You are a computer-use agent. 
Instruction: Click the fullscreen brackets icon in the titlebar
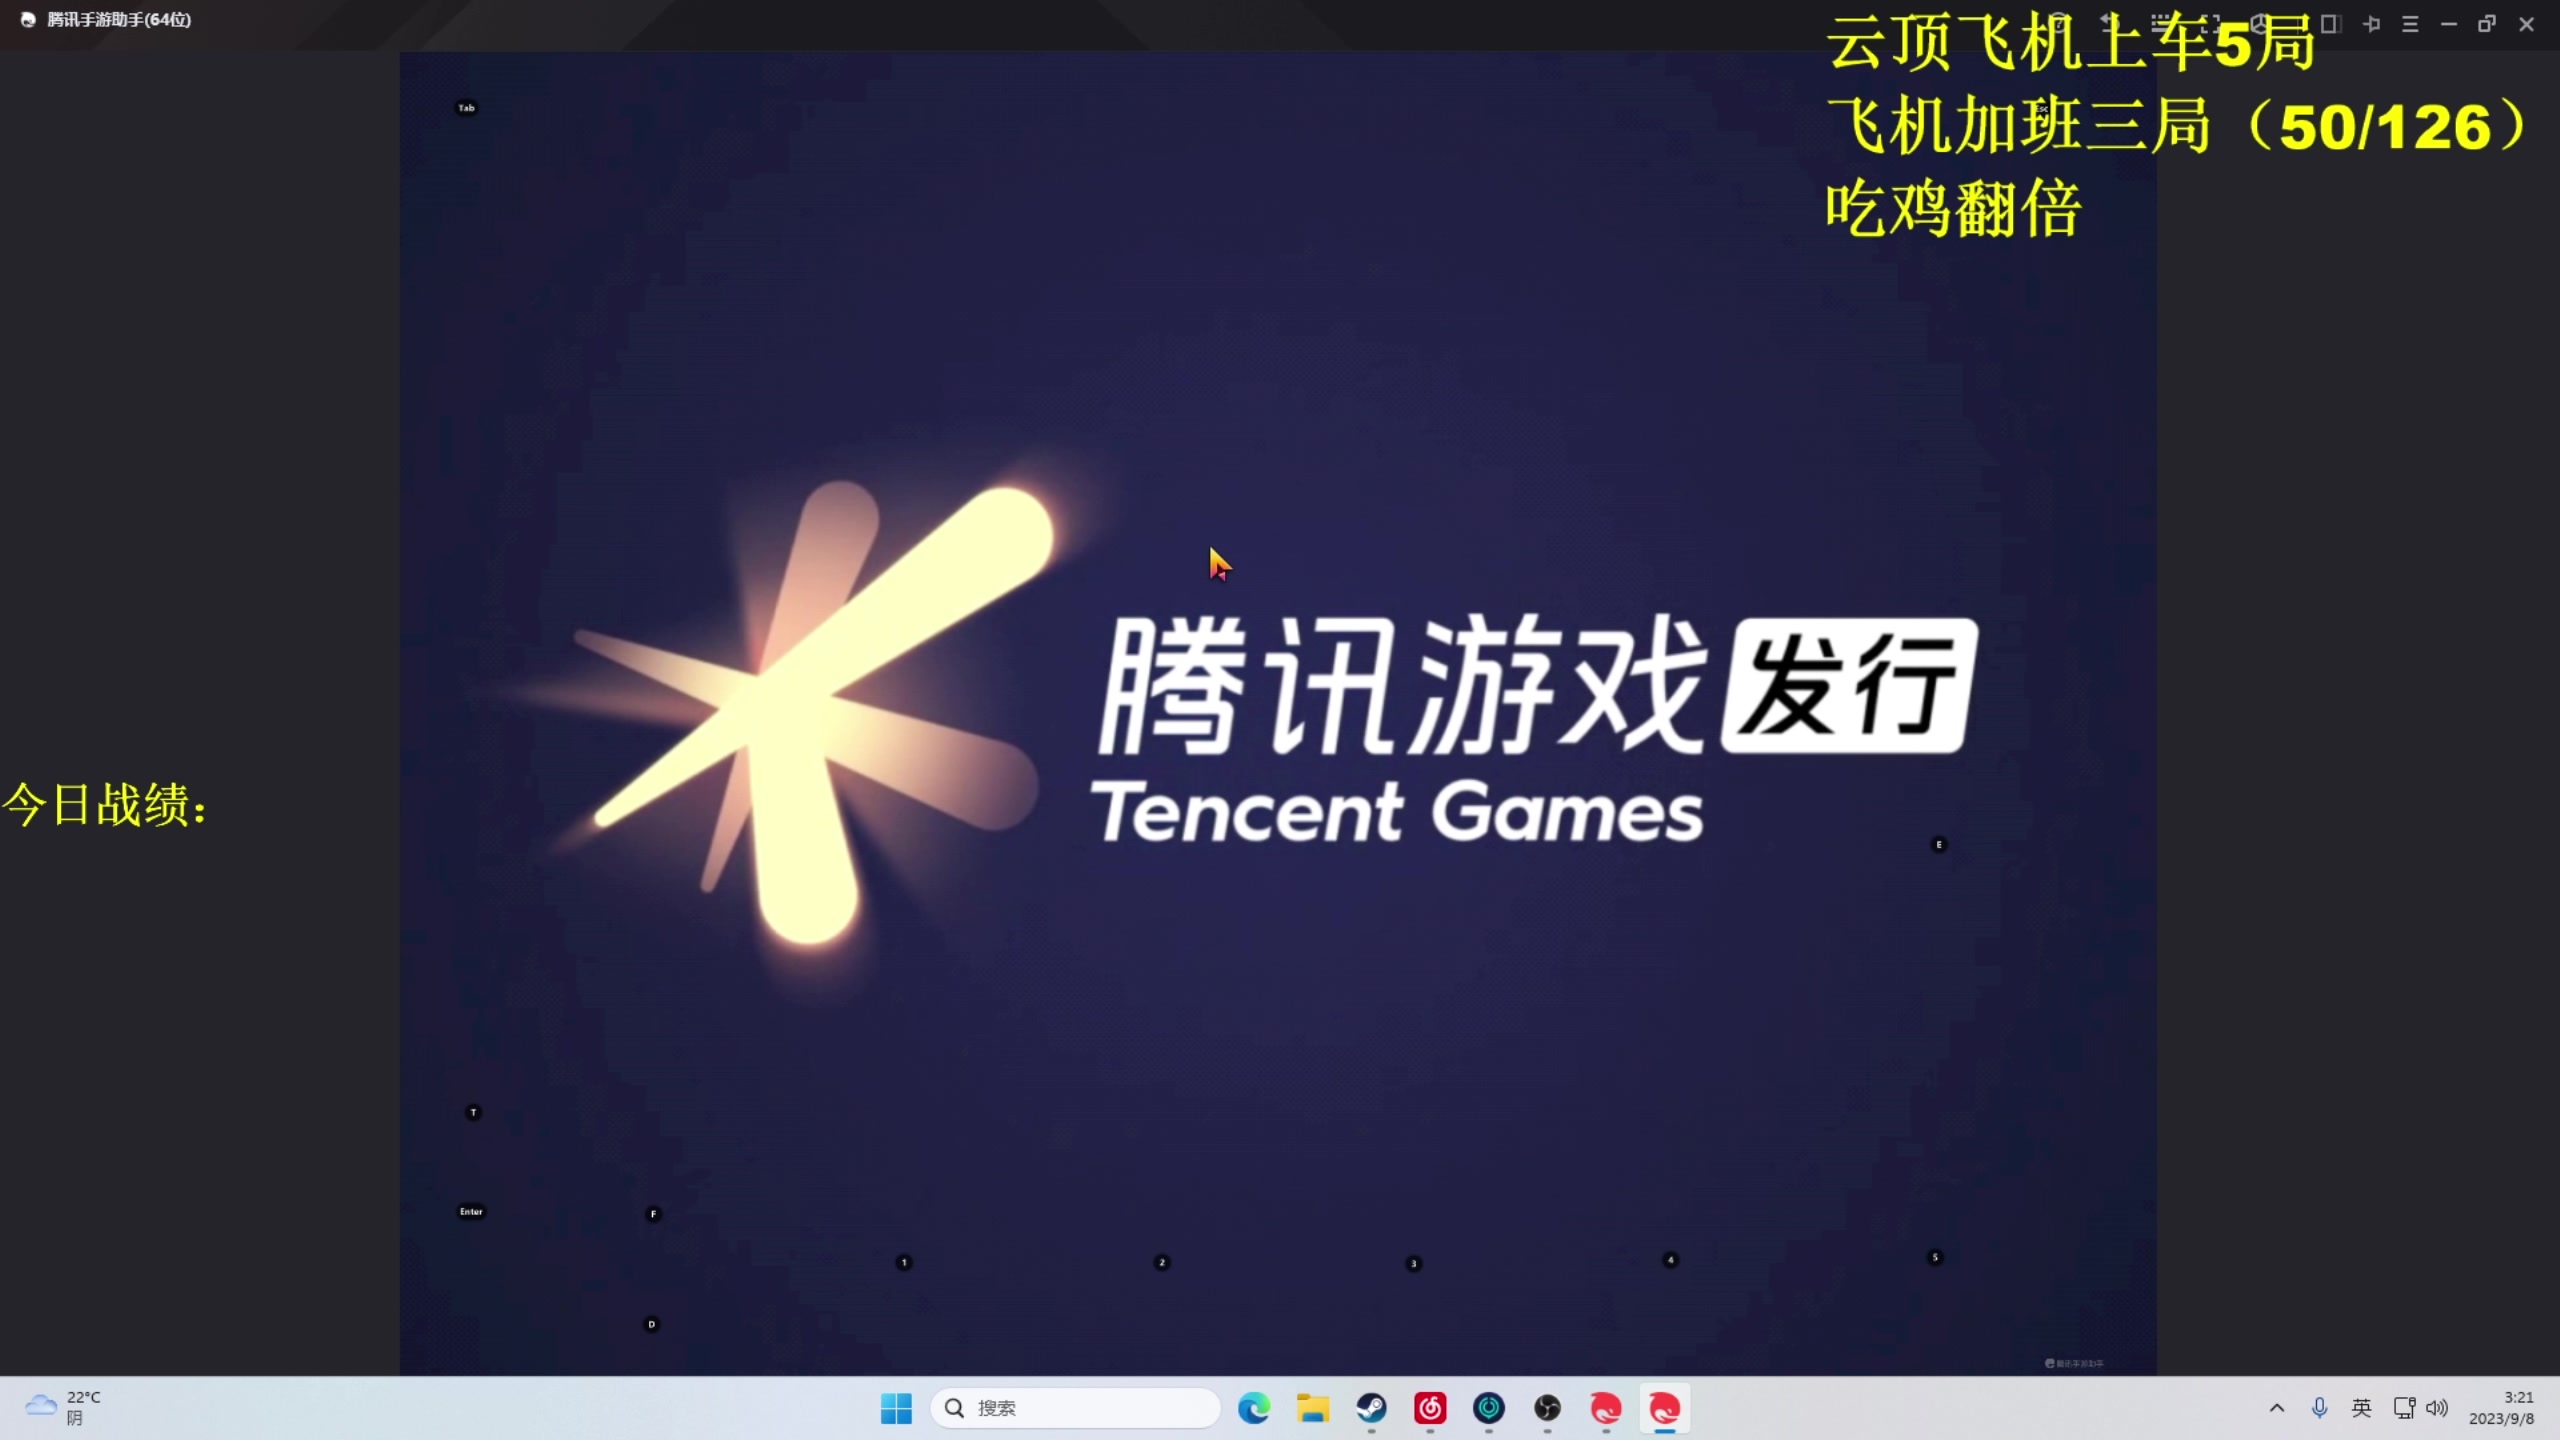2211,23
